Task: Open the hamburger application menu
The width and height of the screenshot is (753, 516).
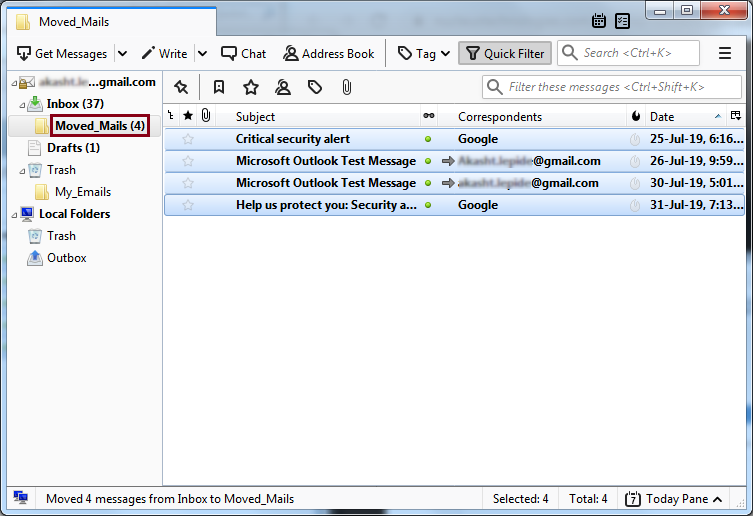Action: [x=725, y=53]
